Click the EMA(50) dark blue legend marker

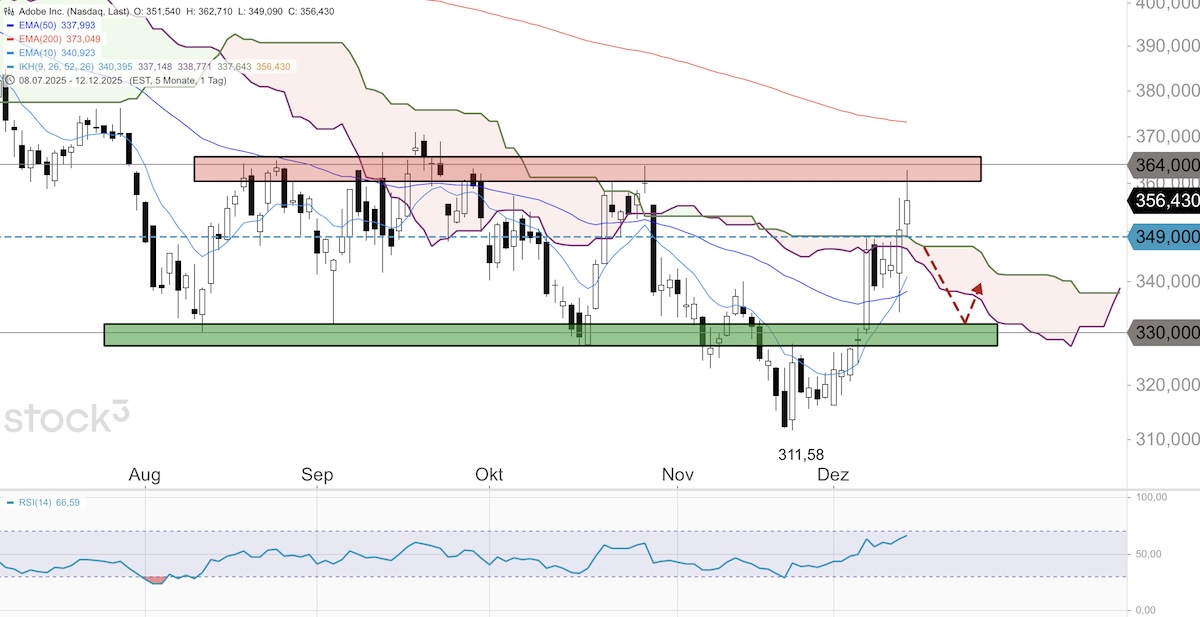10,25
